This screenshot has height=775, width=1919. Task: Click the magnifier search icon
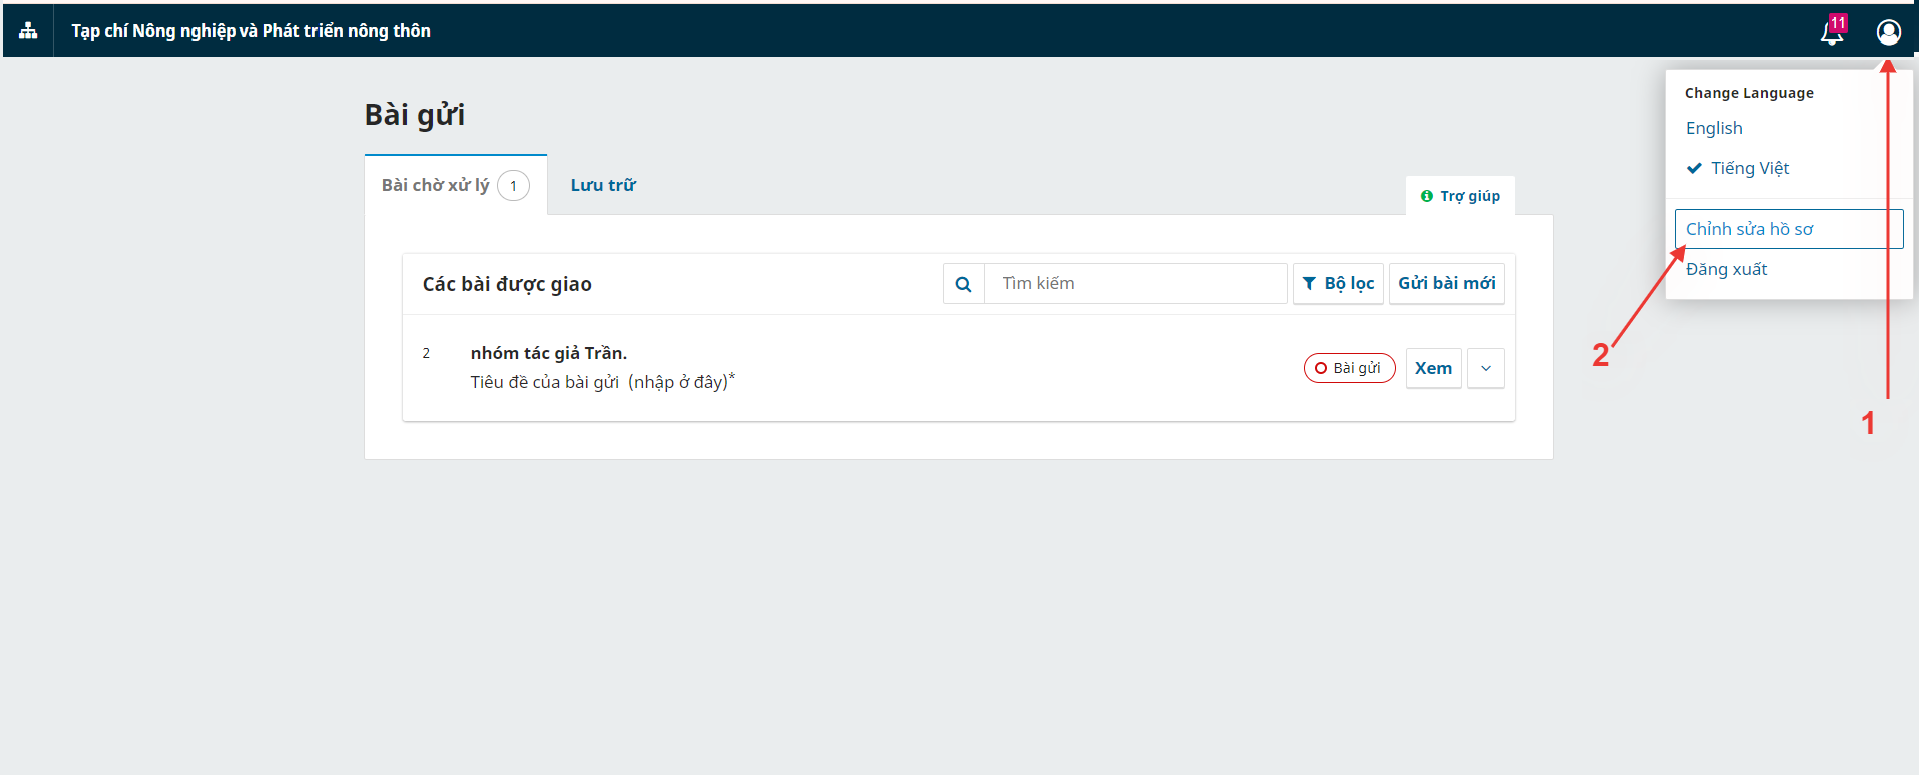(963, 284)
